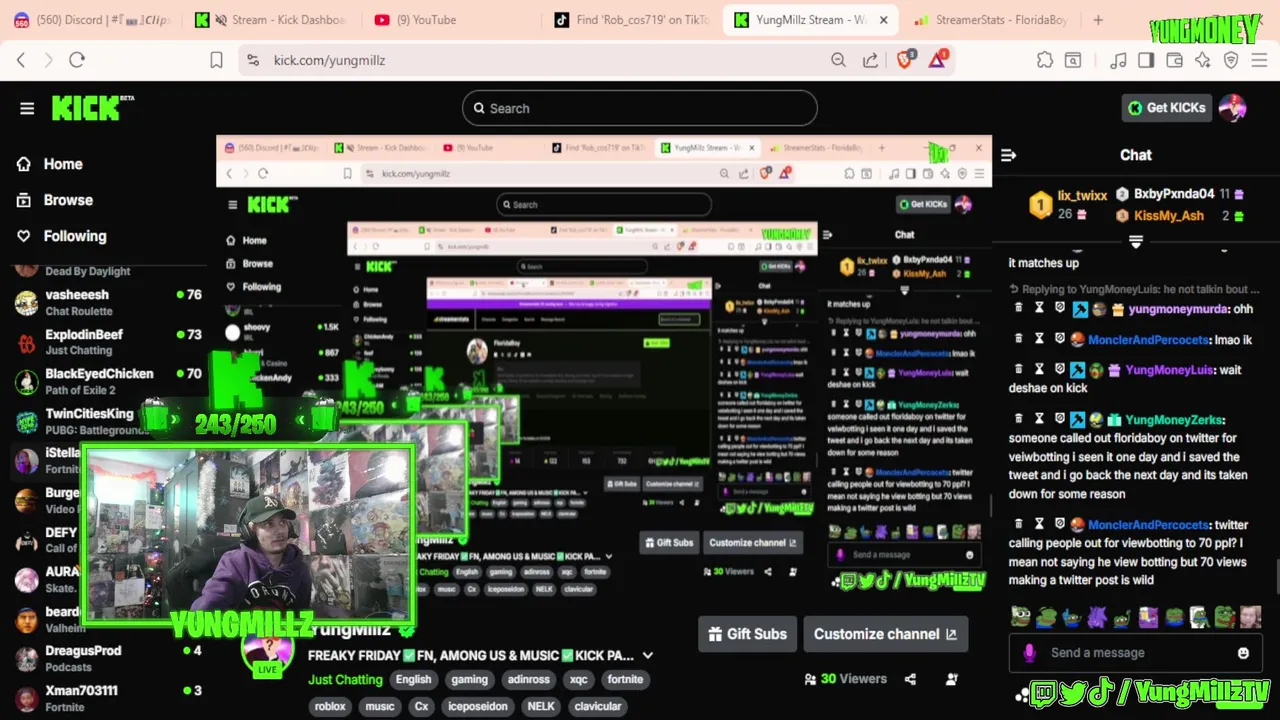Open the browser main hamburger menu
The height and width of the screenshot is (720, 1280).
1260,60
